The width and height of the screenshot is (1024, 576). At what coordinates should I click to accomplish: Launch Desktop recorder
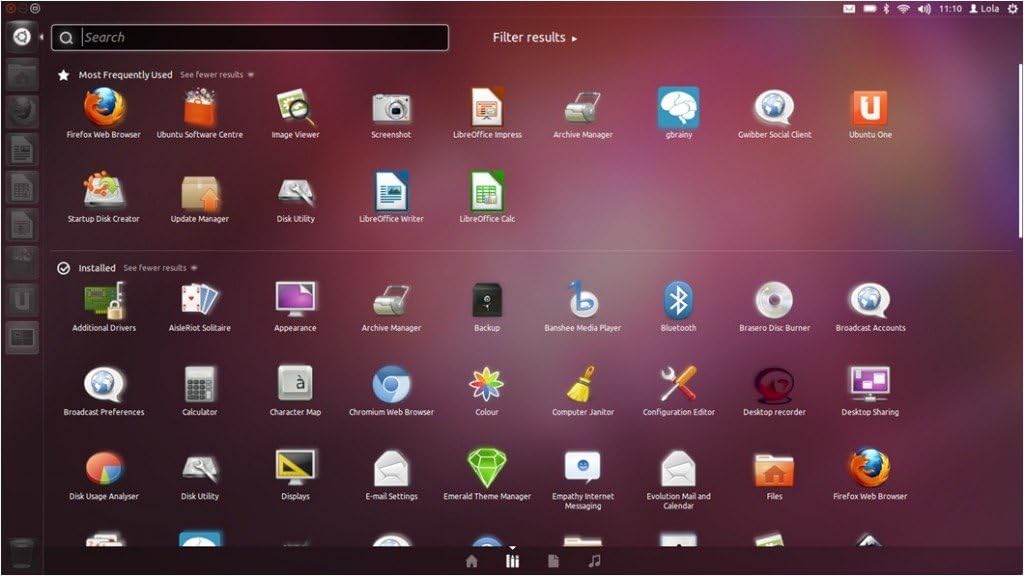tap(775, 385)
